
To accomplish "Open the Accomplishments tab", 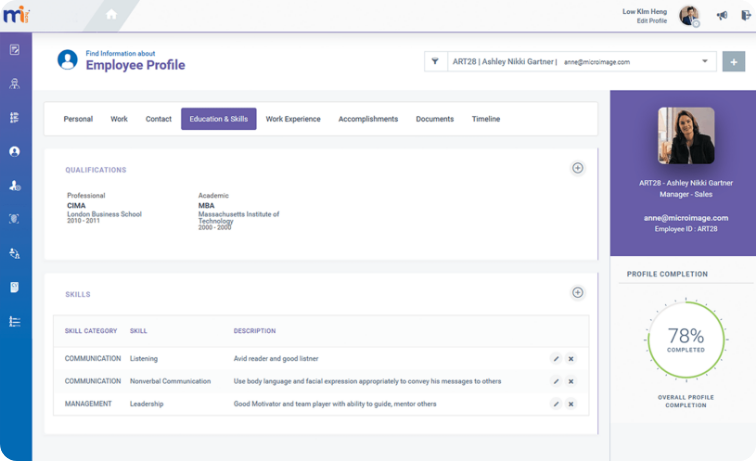I will [368, 119].
